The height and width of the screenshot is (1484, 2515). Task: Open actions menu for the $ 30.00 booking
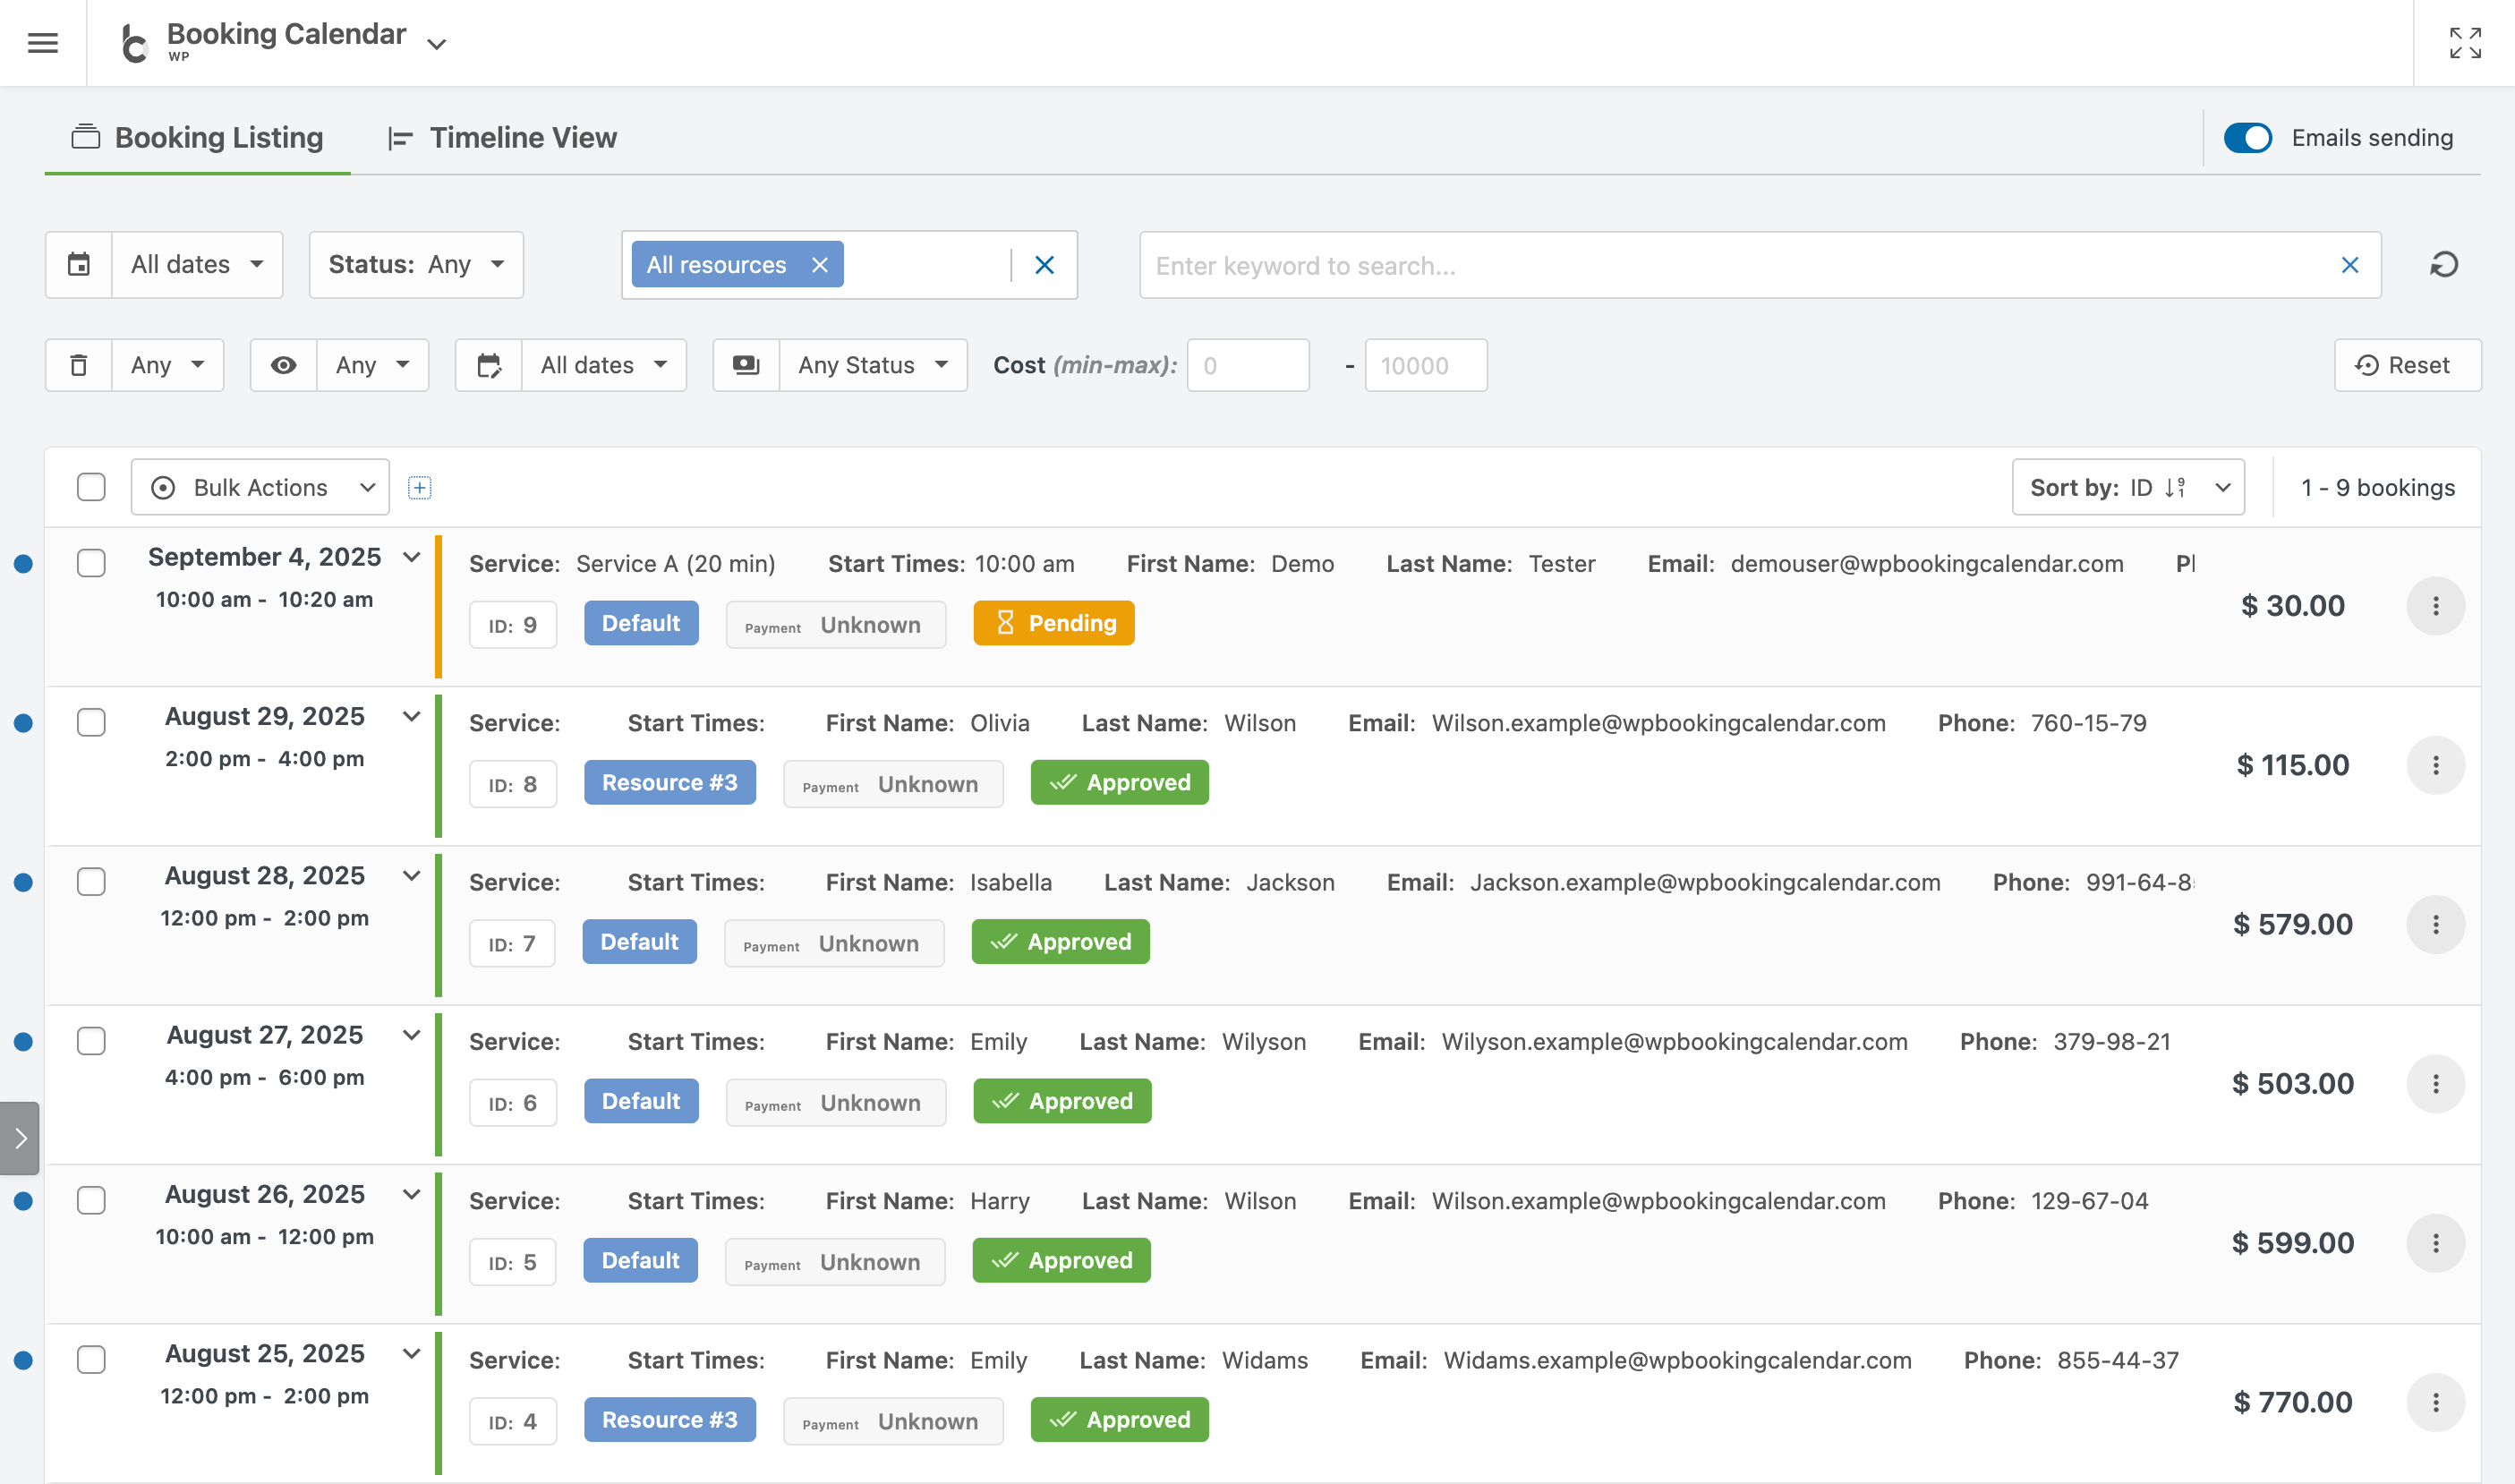pyautogui.click(x=2435, y=606)
